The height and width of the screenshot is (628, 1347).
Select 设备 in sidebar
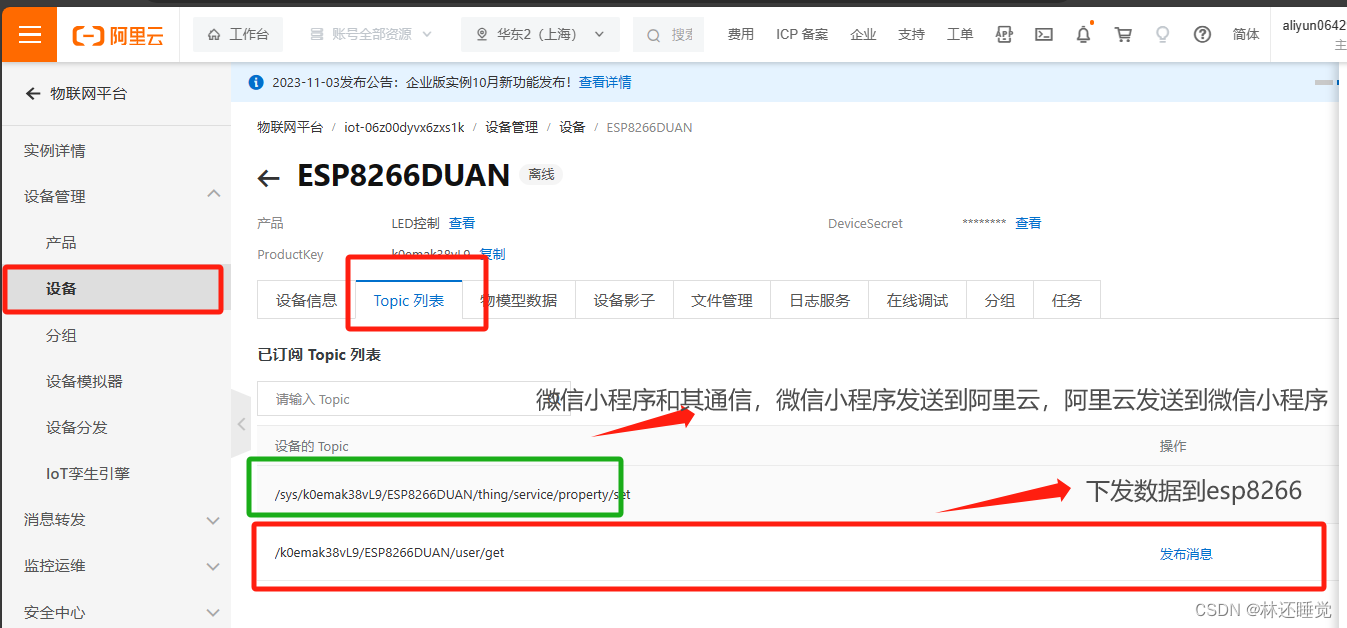click(116, 289)
